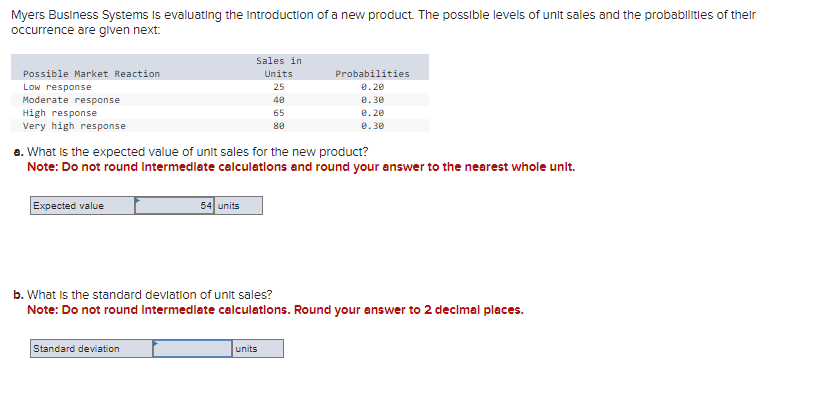Select the Moderate response table row

click(220, 100)
